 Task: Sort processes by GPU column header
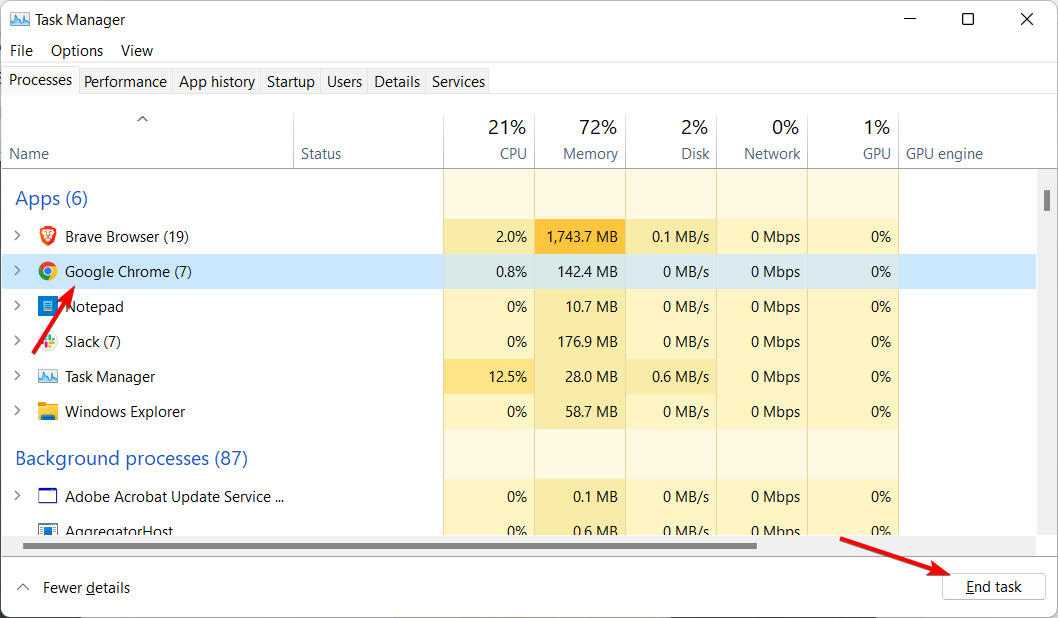click(x=853, y=140)
